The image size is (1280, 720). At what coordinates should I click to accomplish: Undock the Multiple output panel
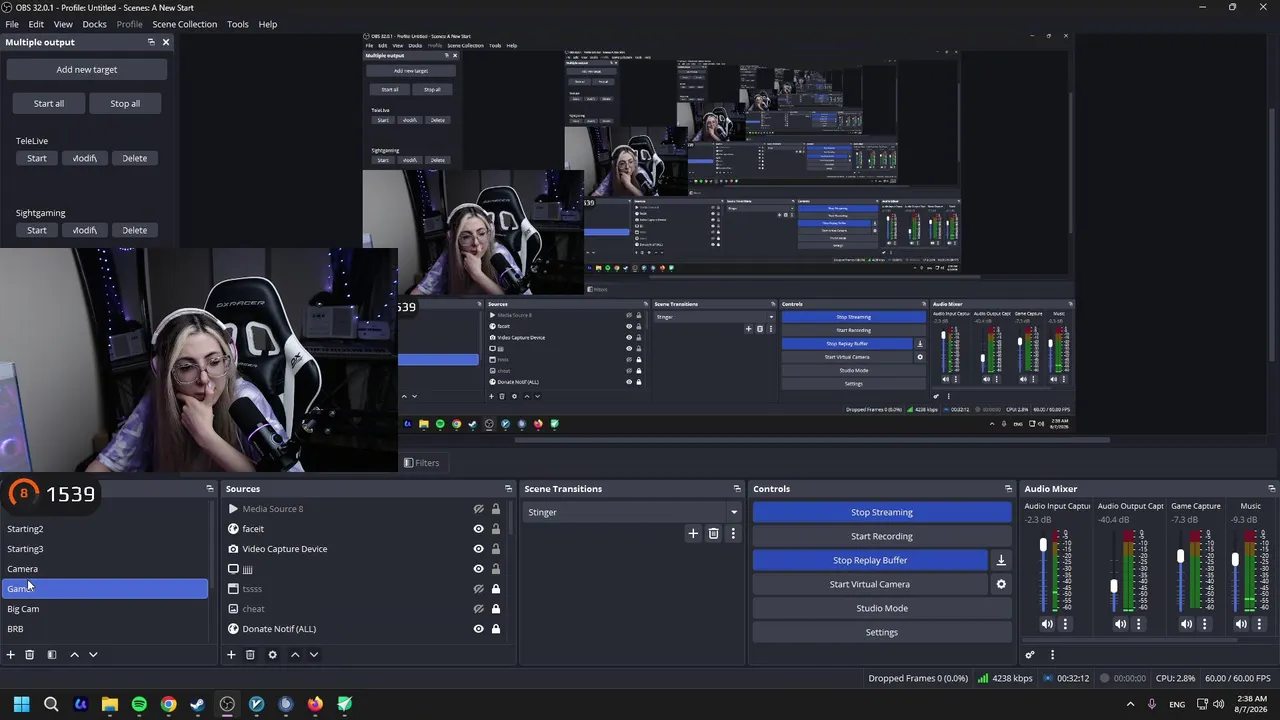click(151, 42)
